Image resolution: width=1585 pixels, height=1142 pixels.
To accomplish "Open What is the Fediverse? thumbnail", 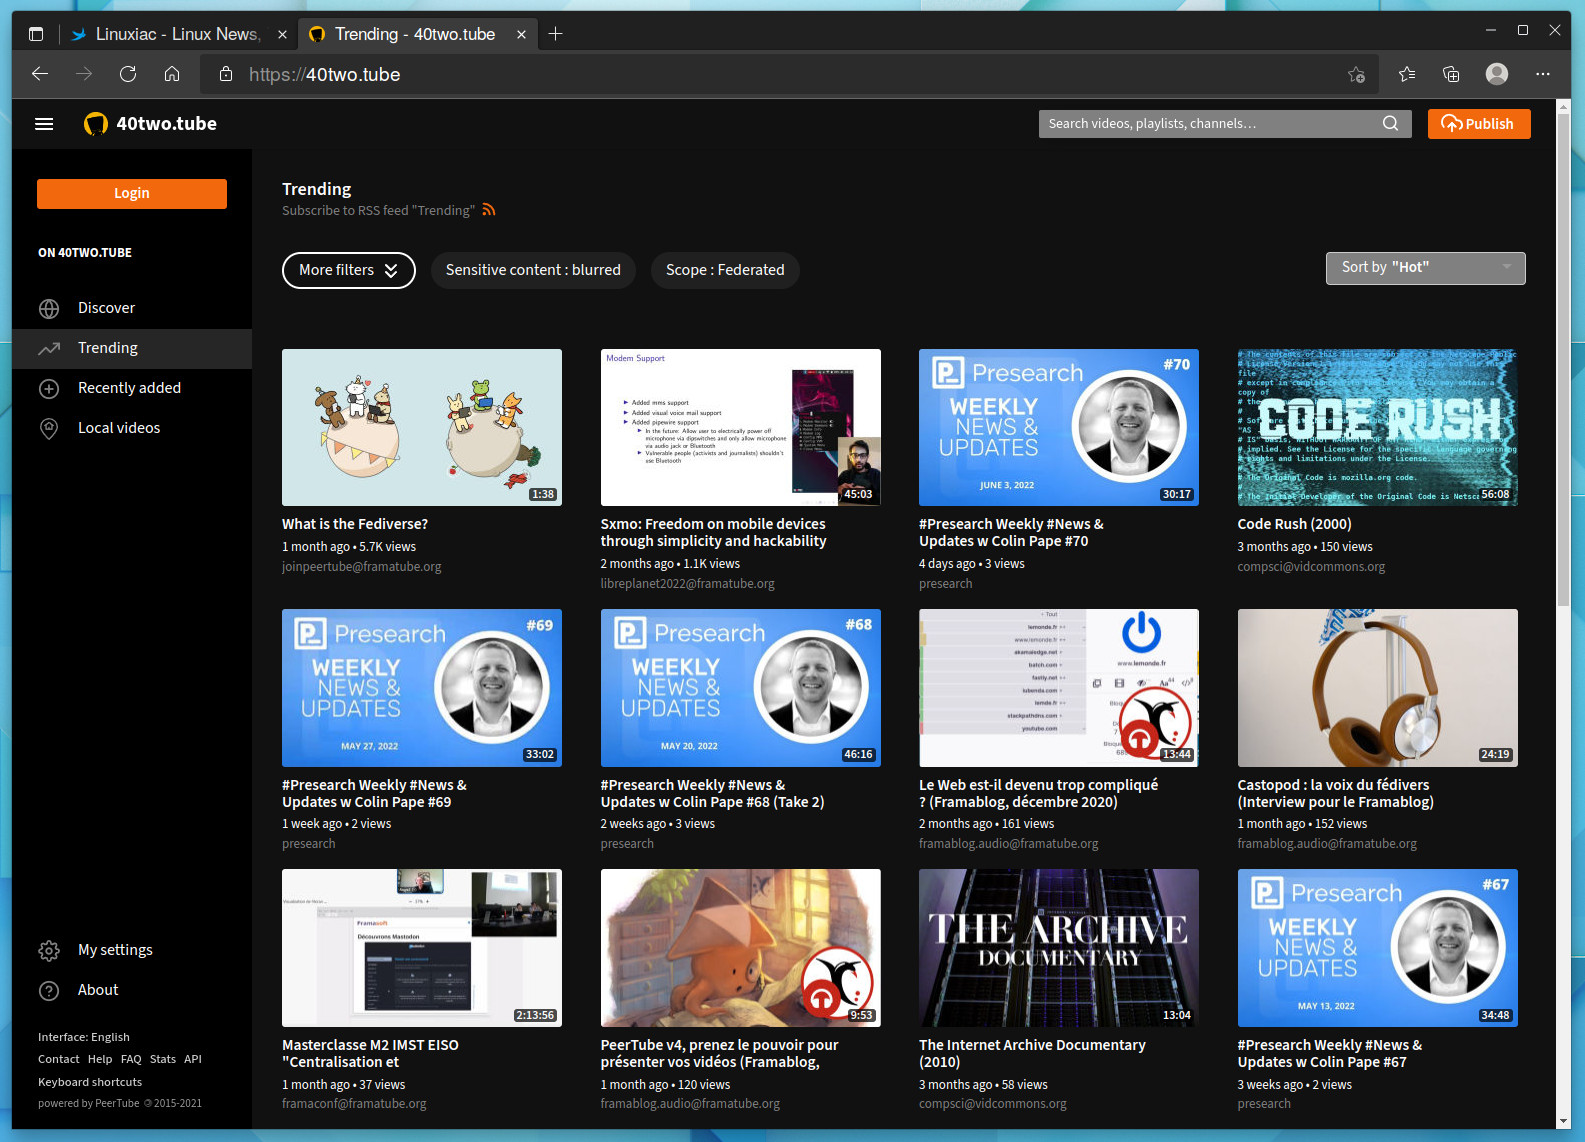I will point(422,428).
